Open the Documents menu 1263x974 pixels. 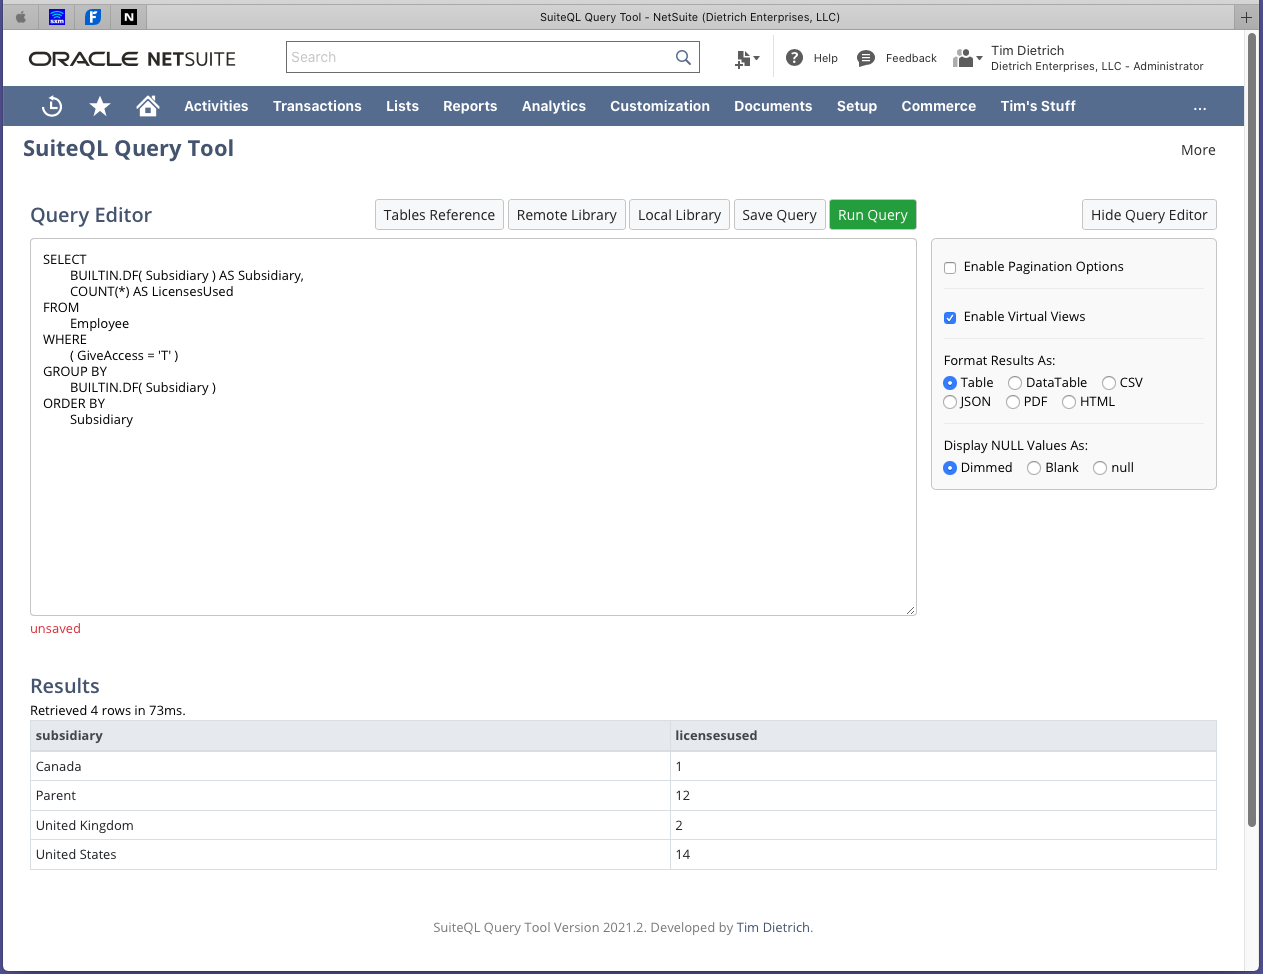point(773,106)
